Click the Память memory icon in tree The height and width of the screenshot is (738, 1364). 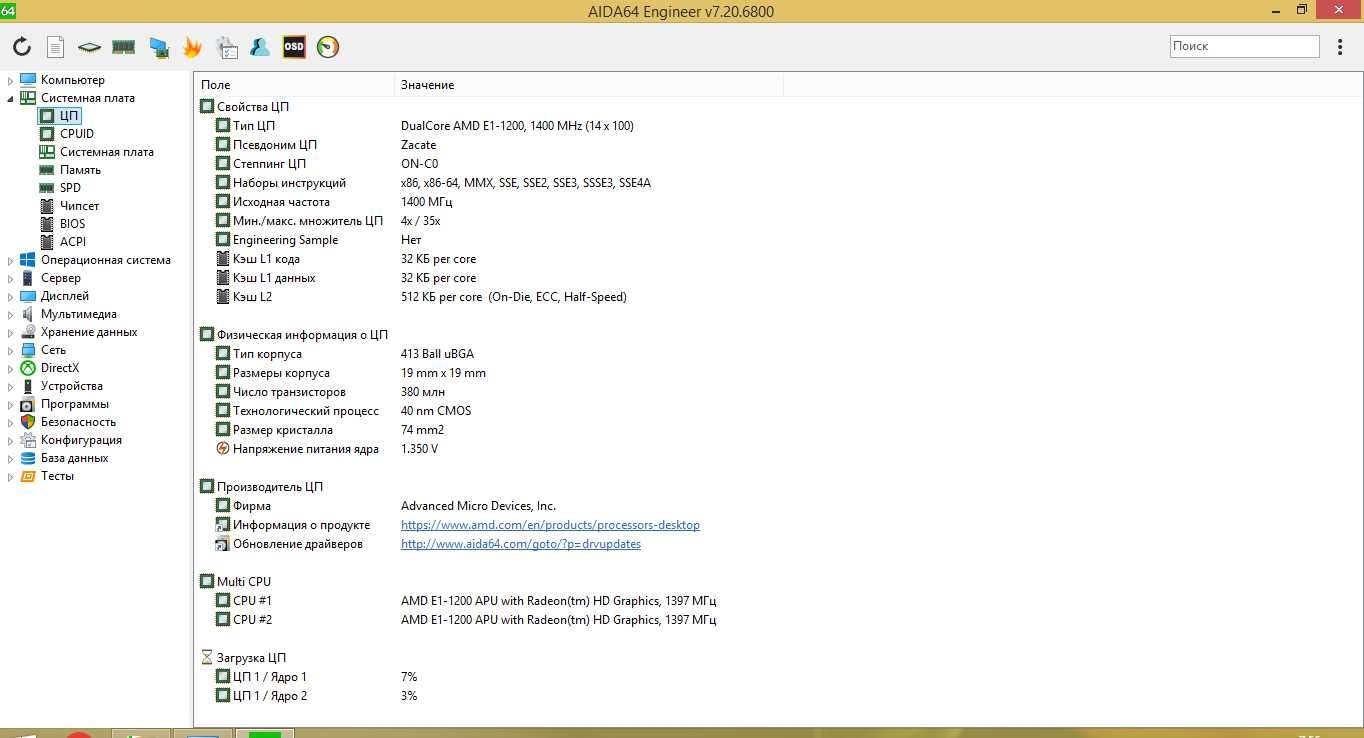pos(47,170)
